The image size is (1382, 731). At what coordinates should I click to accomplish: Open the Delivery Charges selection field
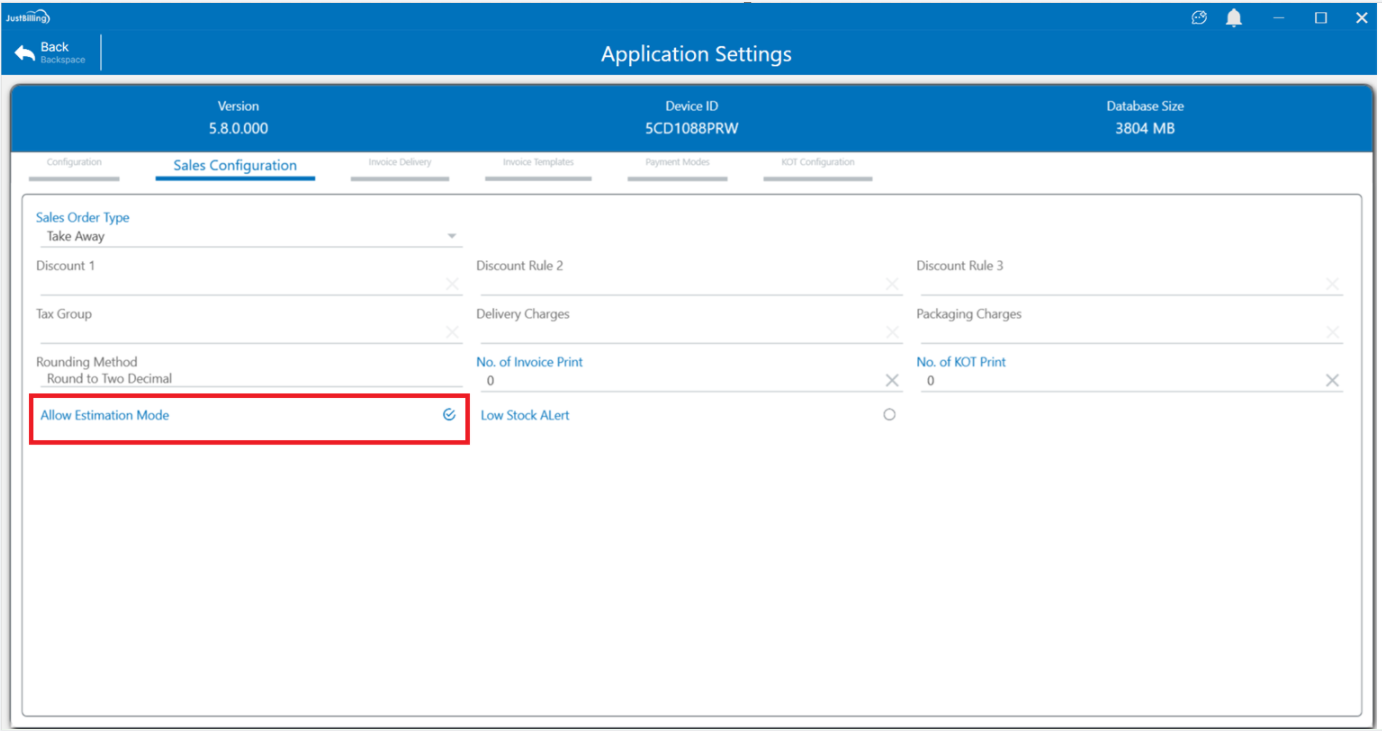[x=680, y=332]
